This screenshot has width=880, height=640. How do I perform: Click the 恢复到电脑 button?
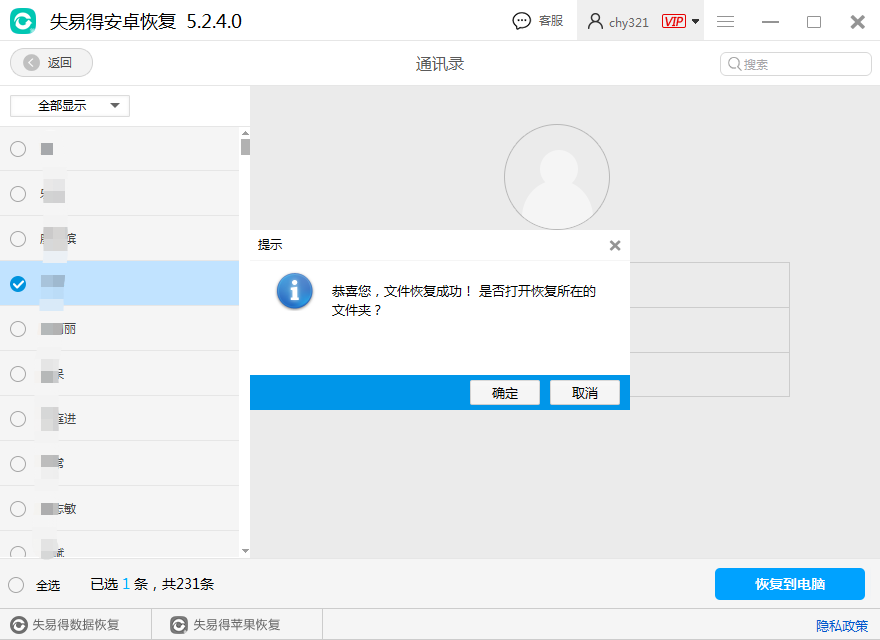790,584
